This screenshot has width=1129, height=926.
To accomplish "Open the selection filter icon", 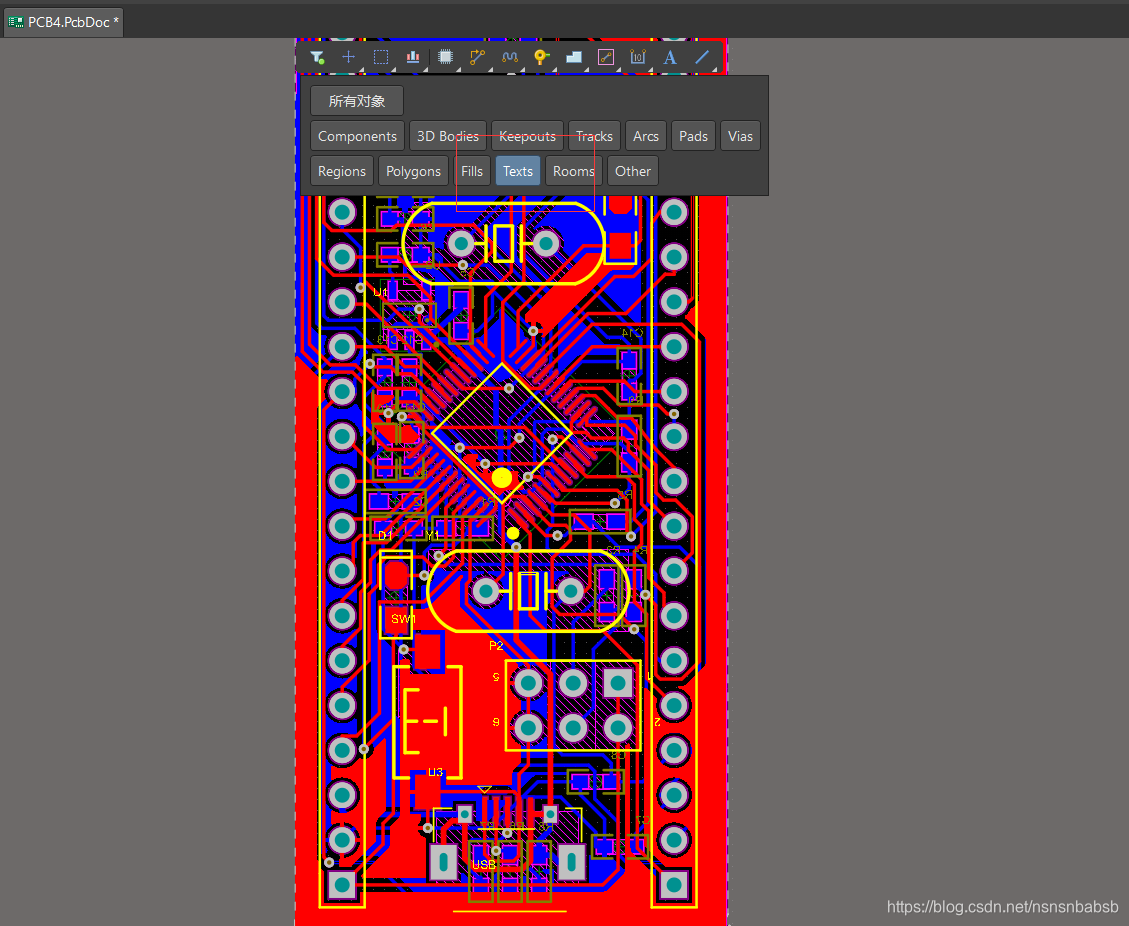I will click(x=317, y=58).
